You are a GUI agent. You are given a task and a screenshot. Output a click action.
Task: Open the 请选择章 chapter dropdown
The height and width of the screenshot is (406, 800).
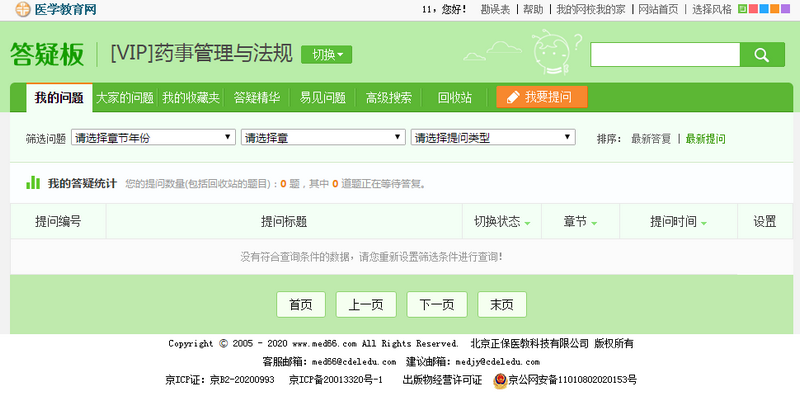pyautogui.click(x=322, y=137)
